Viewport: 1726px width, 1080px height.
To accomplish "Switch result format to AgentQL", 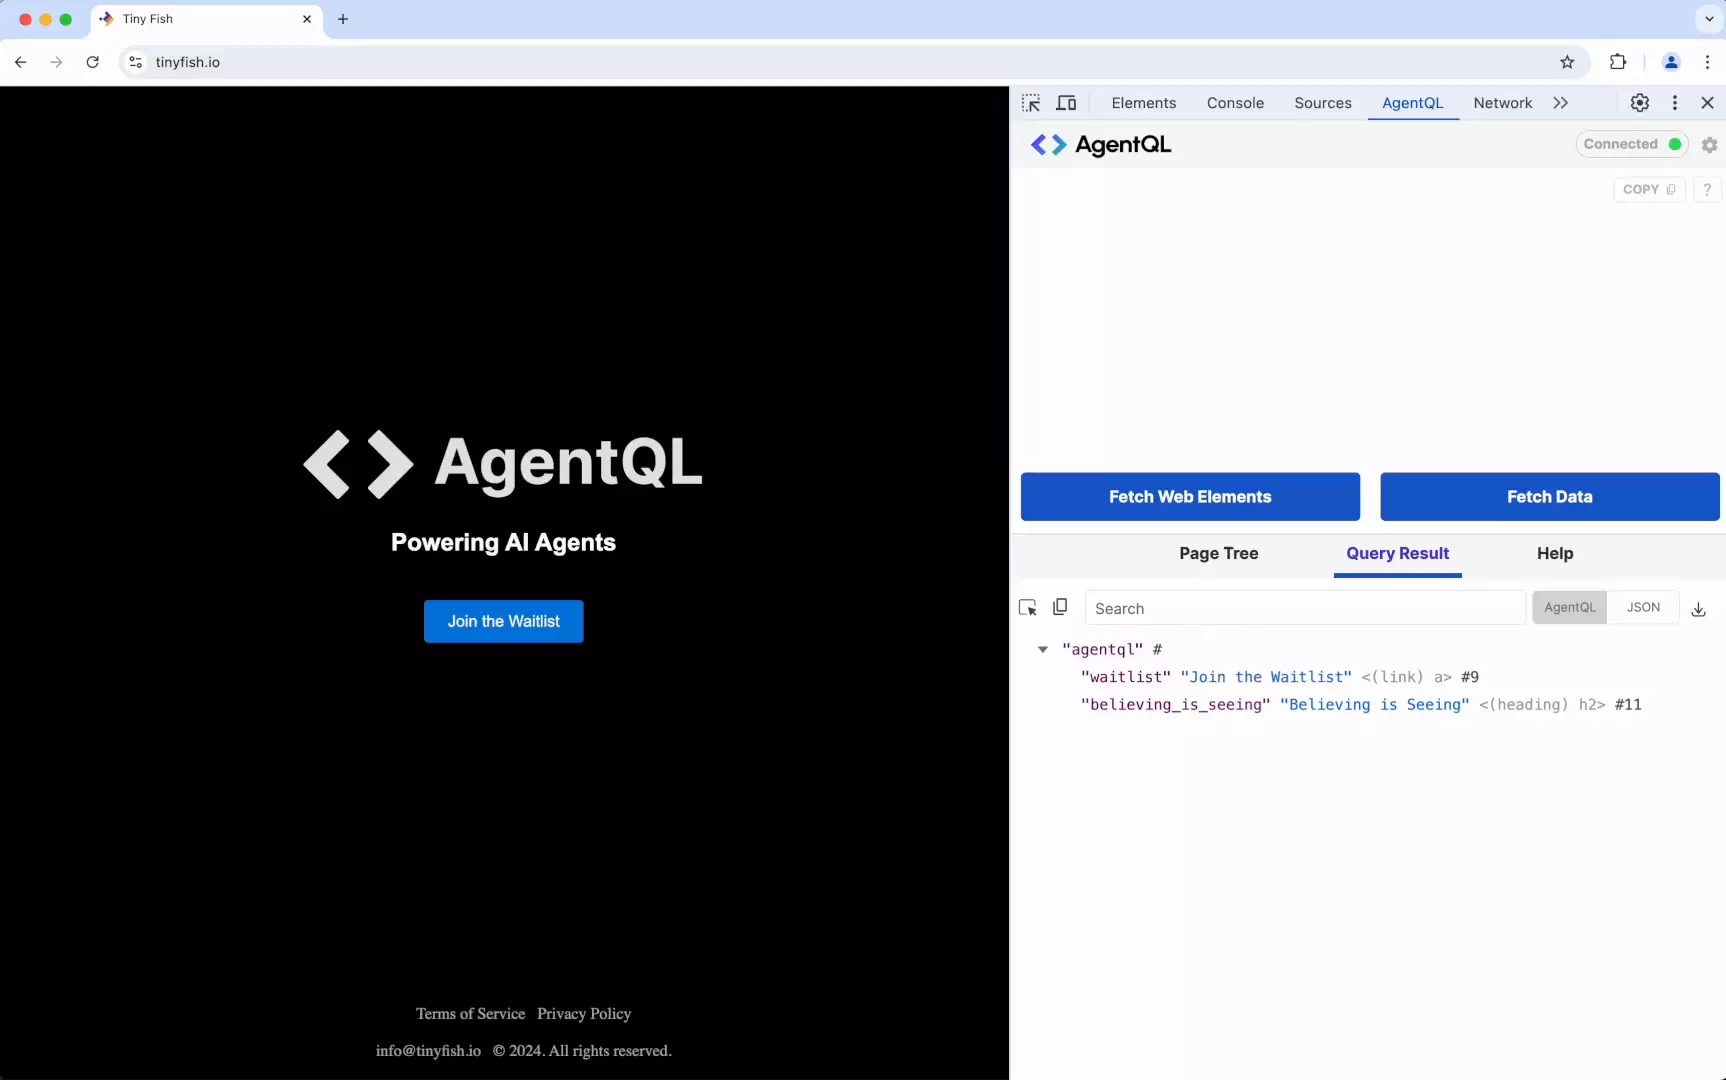I will pos(1570,607).
